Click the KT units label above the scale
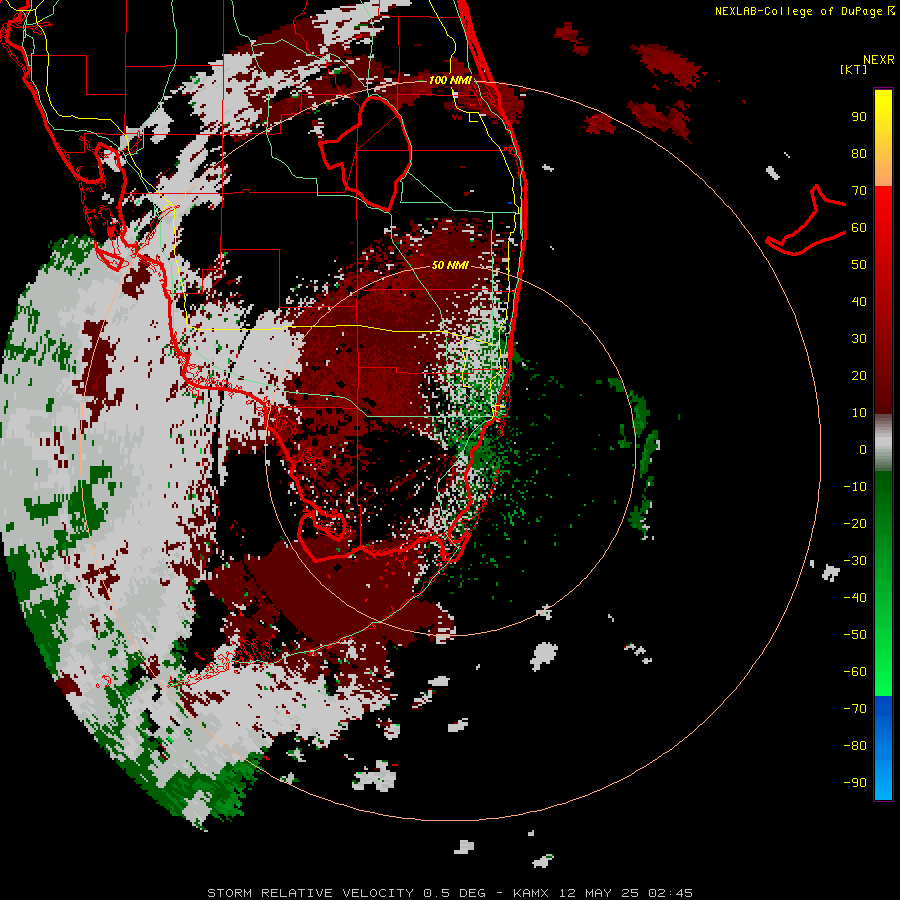The height and width of the screenshot is (900, 900). [x=854, y=69]
